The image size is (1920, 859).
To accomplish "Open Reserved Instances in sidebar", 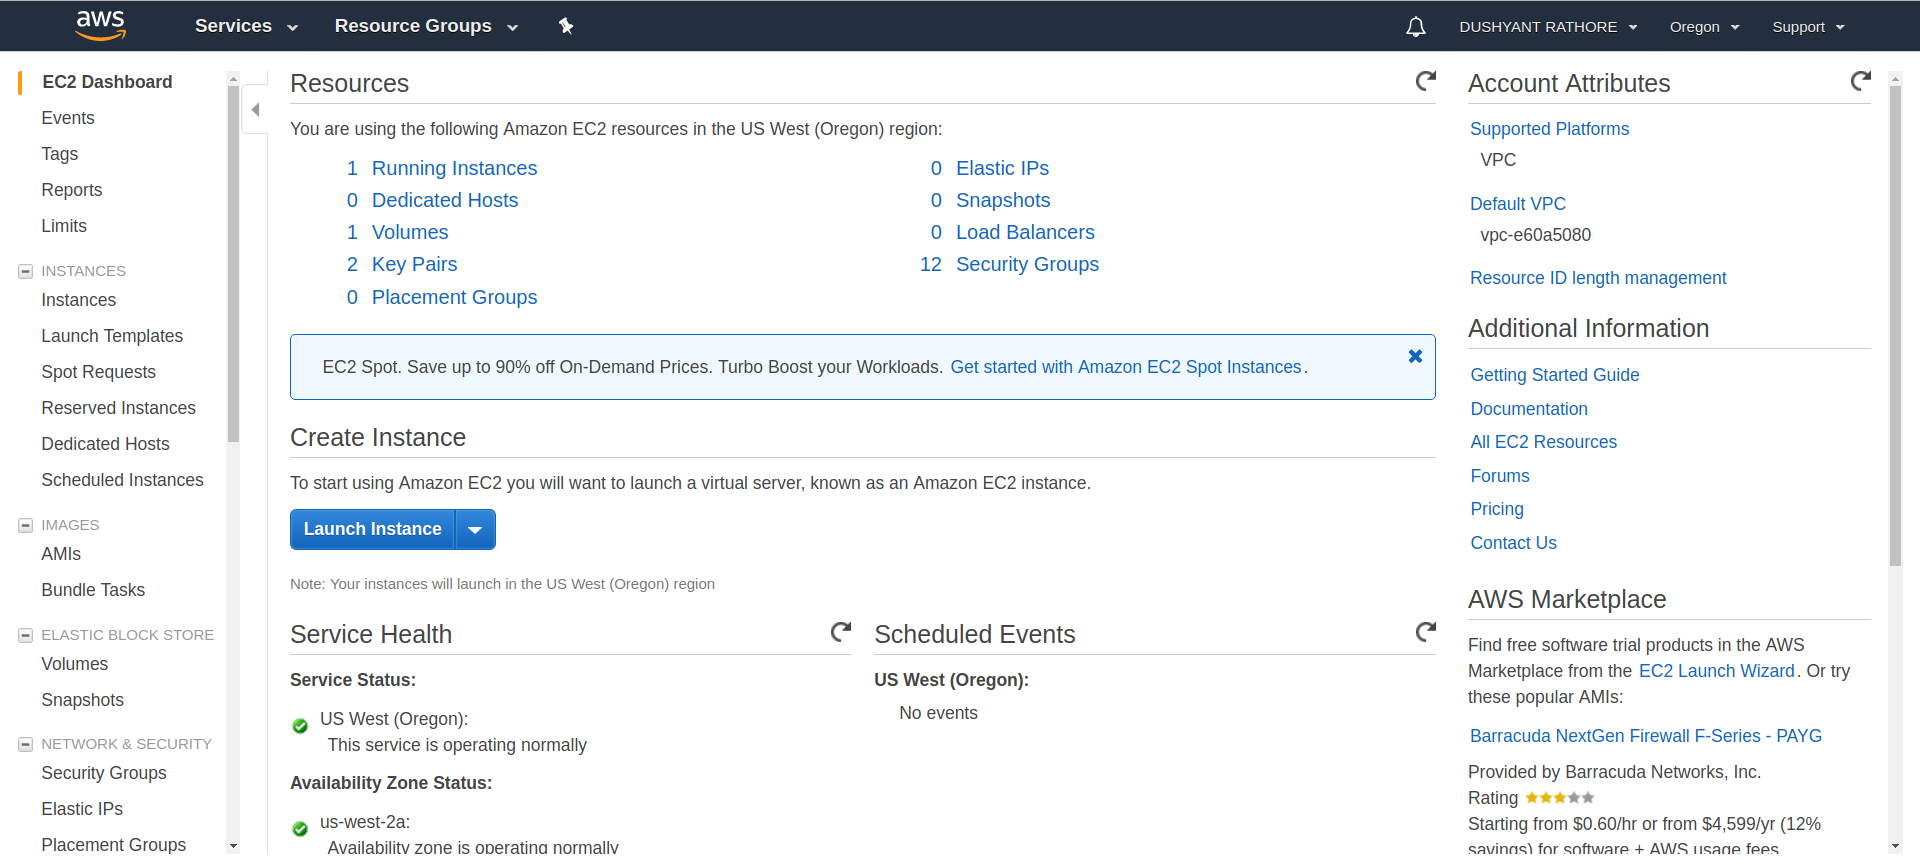I will tap(119, 408).
